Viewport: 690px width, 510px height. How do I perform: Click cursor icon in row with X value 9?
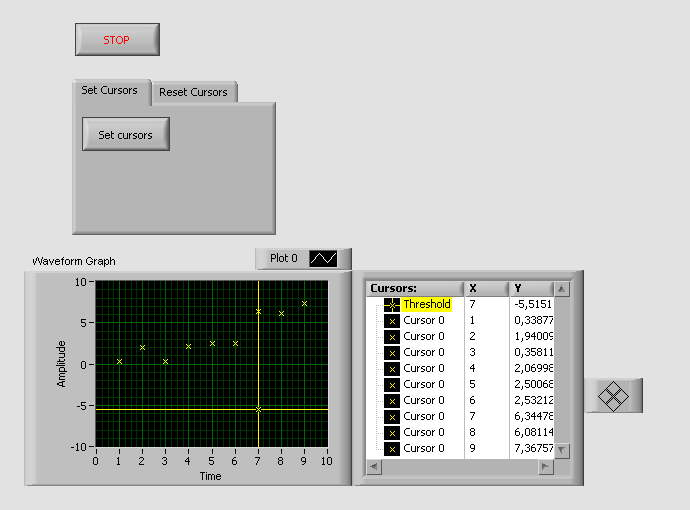pyautogui.click(x=392, y=449)
